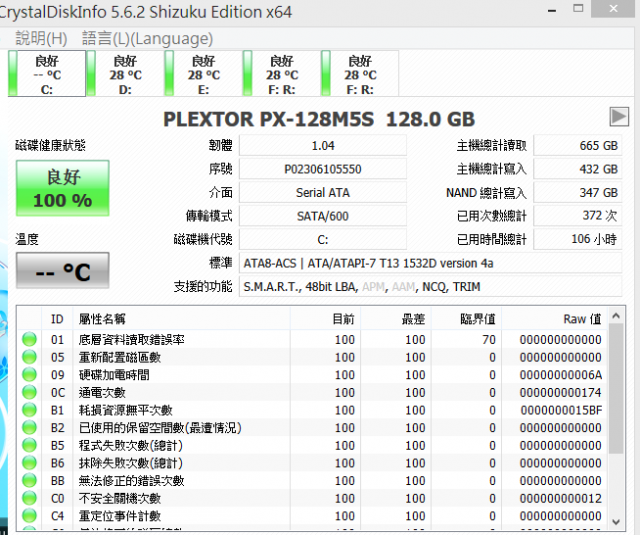Click the scrollbar down arrow in attribute list
Viewport: 640px width, 535px height.
pyautogui.click(x=616, y=522)
